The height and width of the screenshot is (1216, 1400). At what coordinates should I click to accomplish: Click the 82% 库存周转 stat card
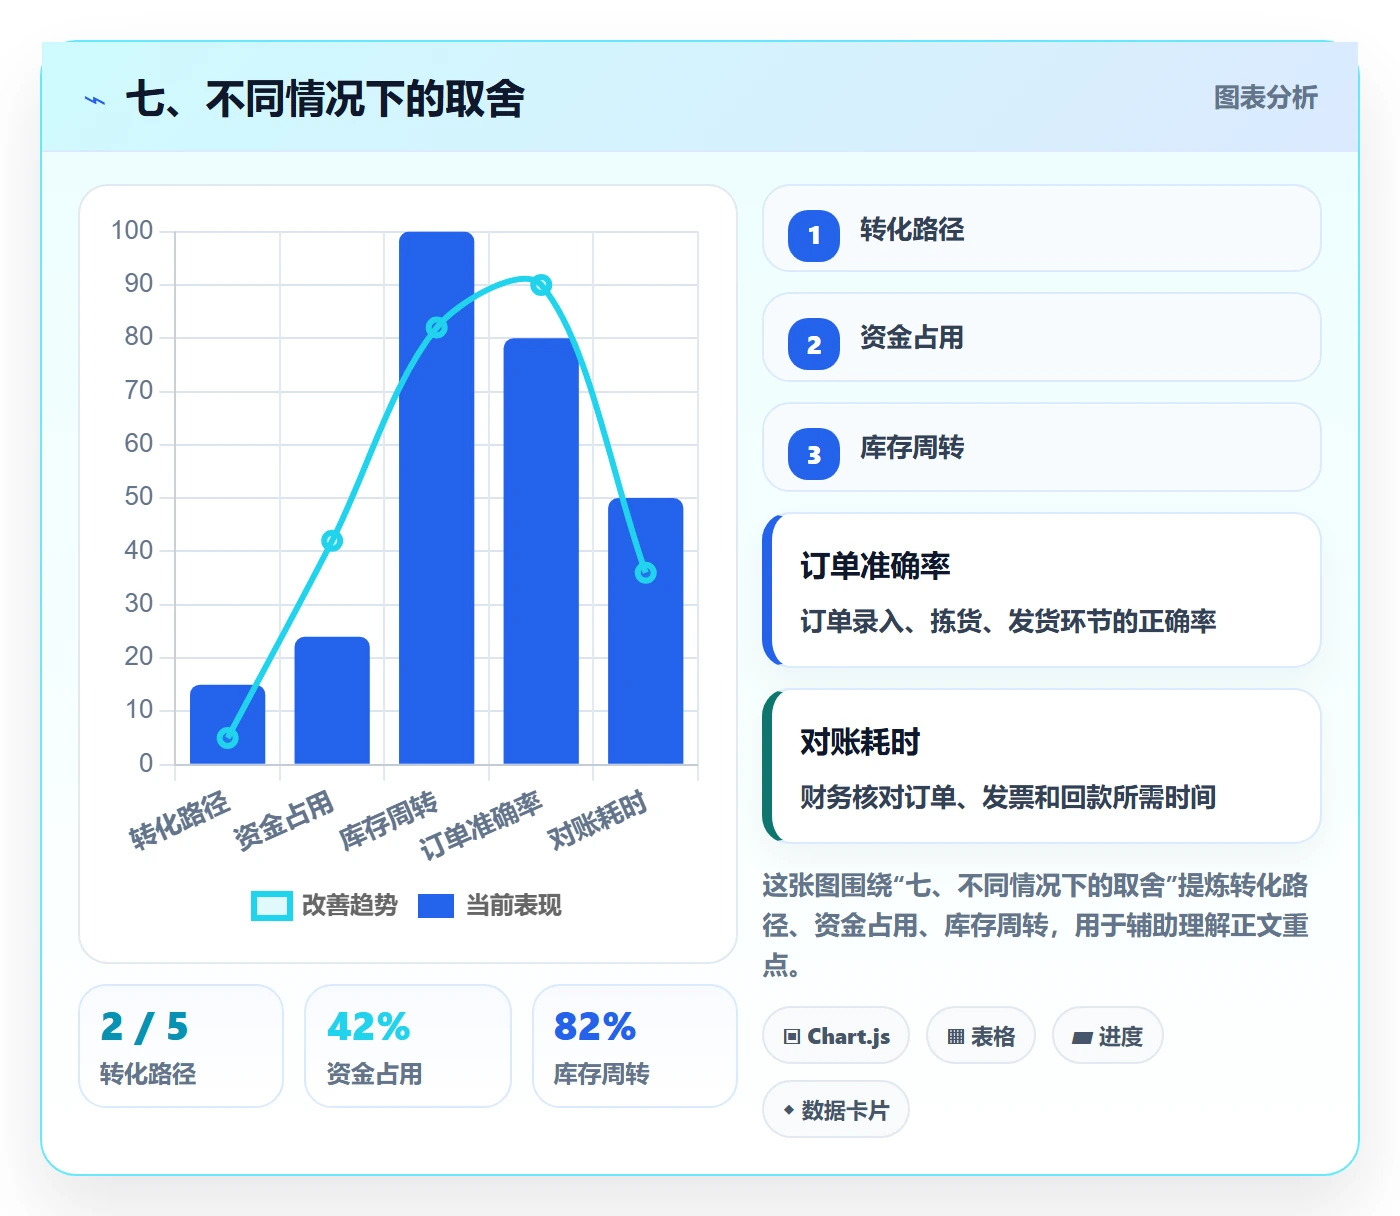(635, 1046)
